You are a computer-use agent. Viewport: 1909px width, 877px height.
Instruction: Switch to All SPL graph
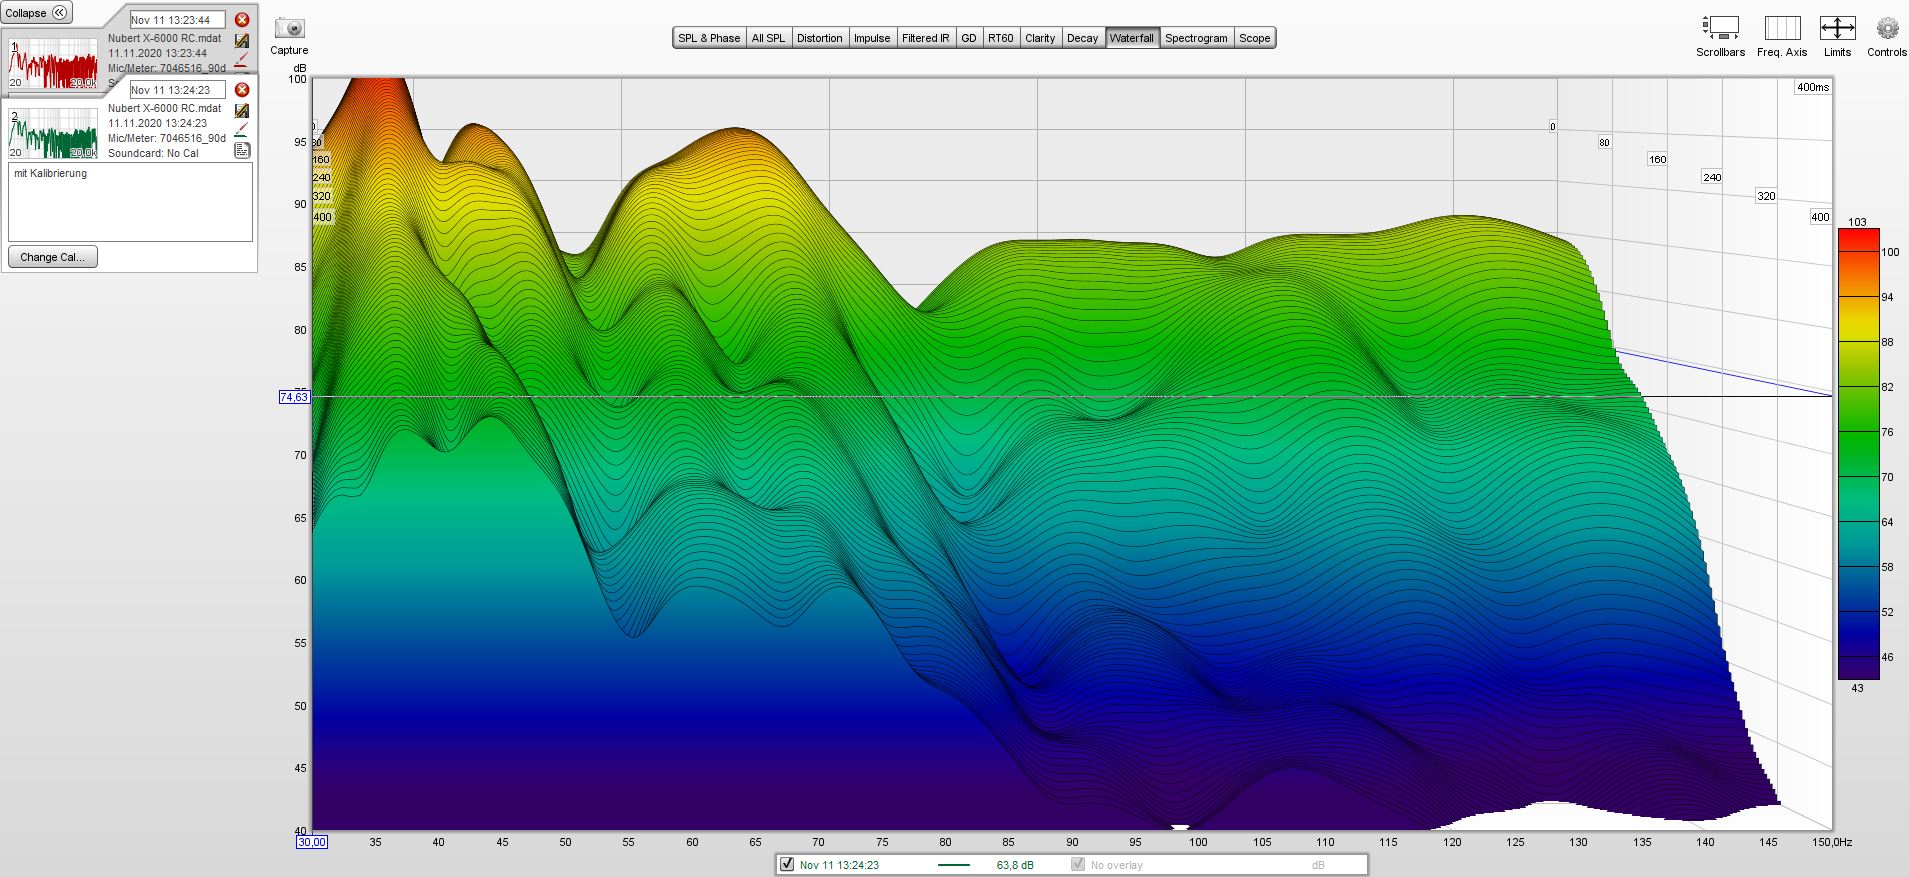point(768,38)
